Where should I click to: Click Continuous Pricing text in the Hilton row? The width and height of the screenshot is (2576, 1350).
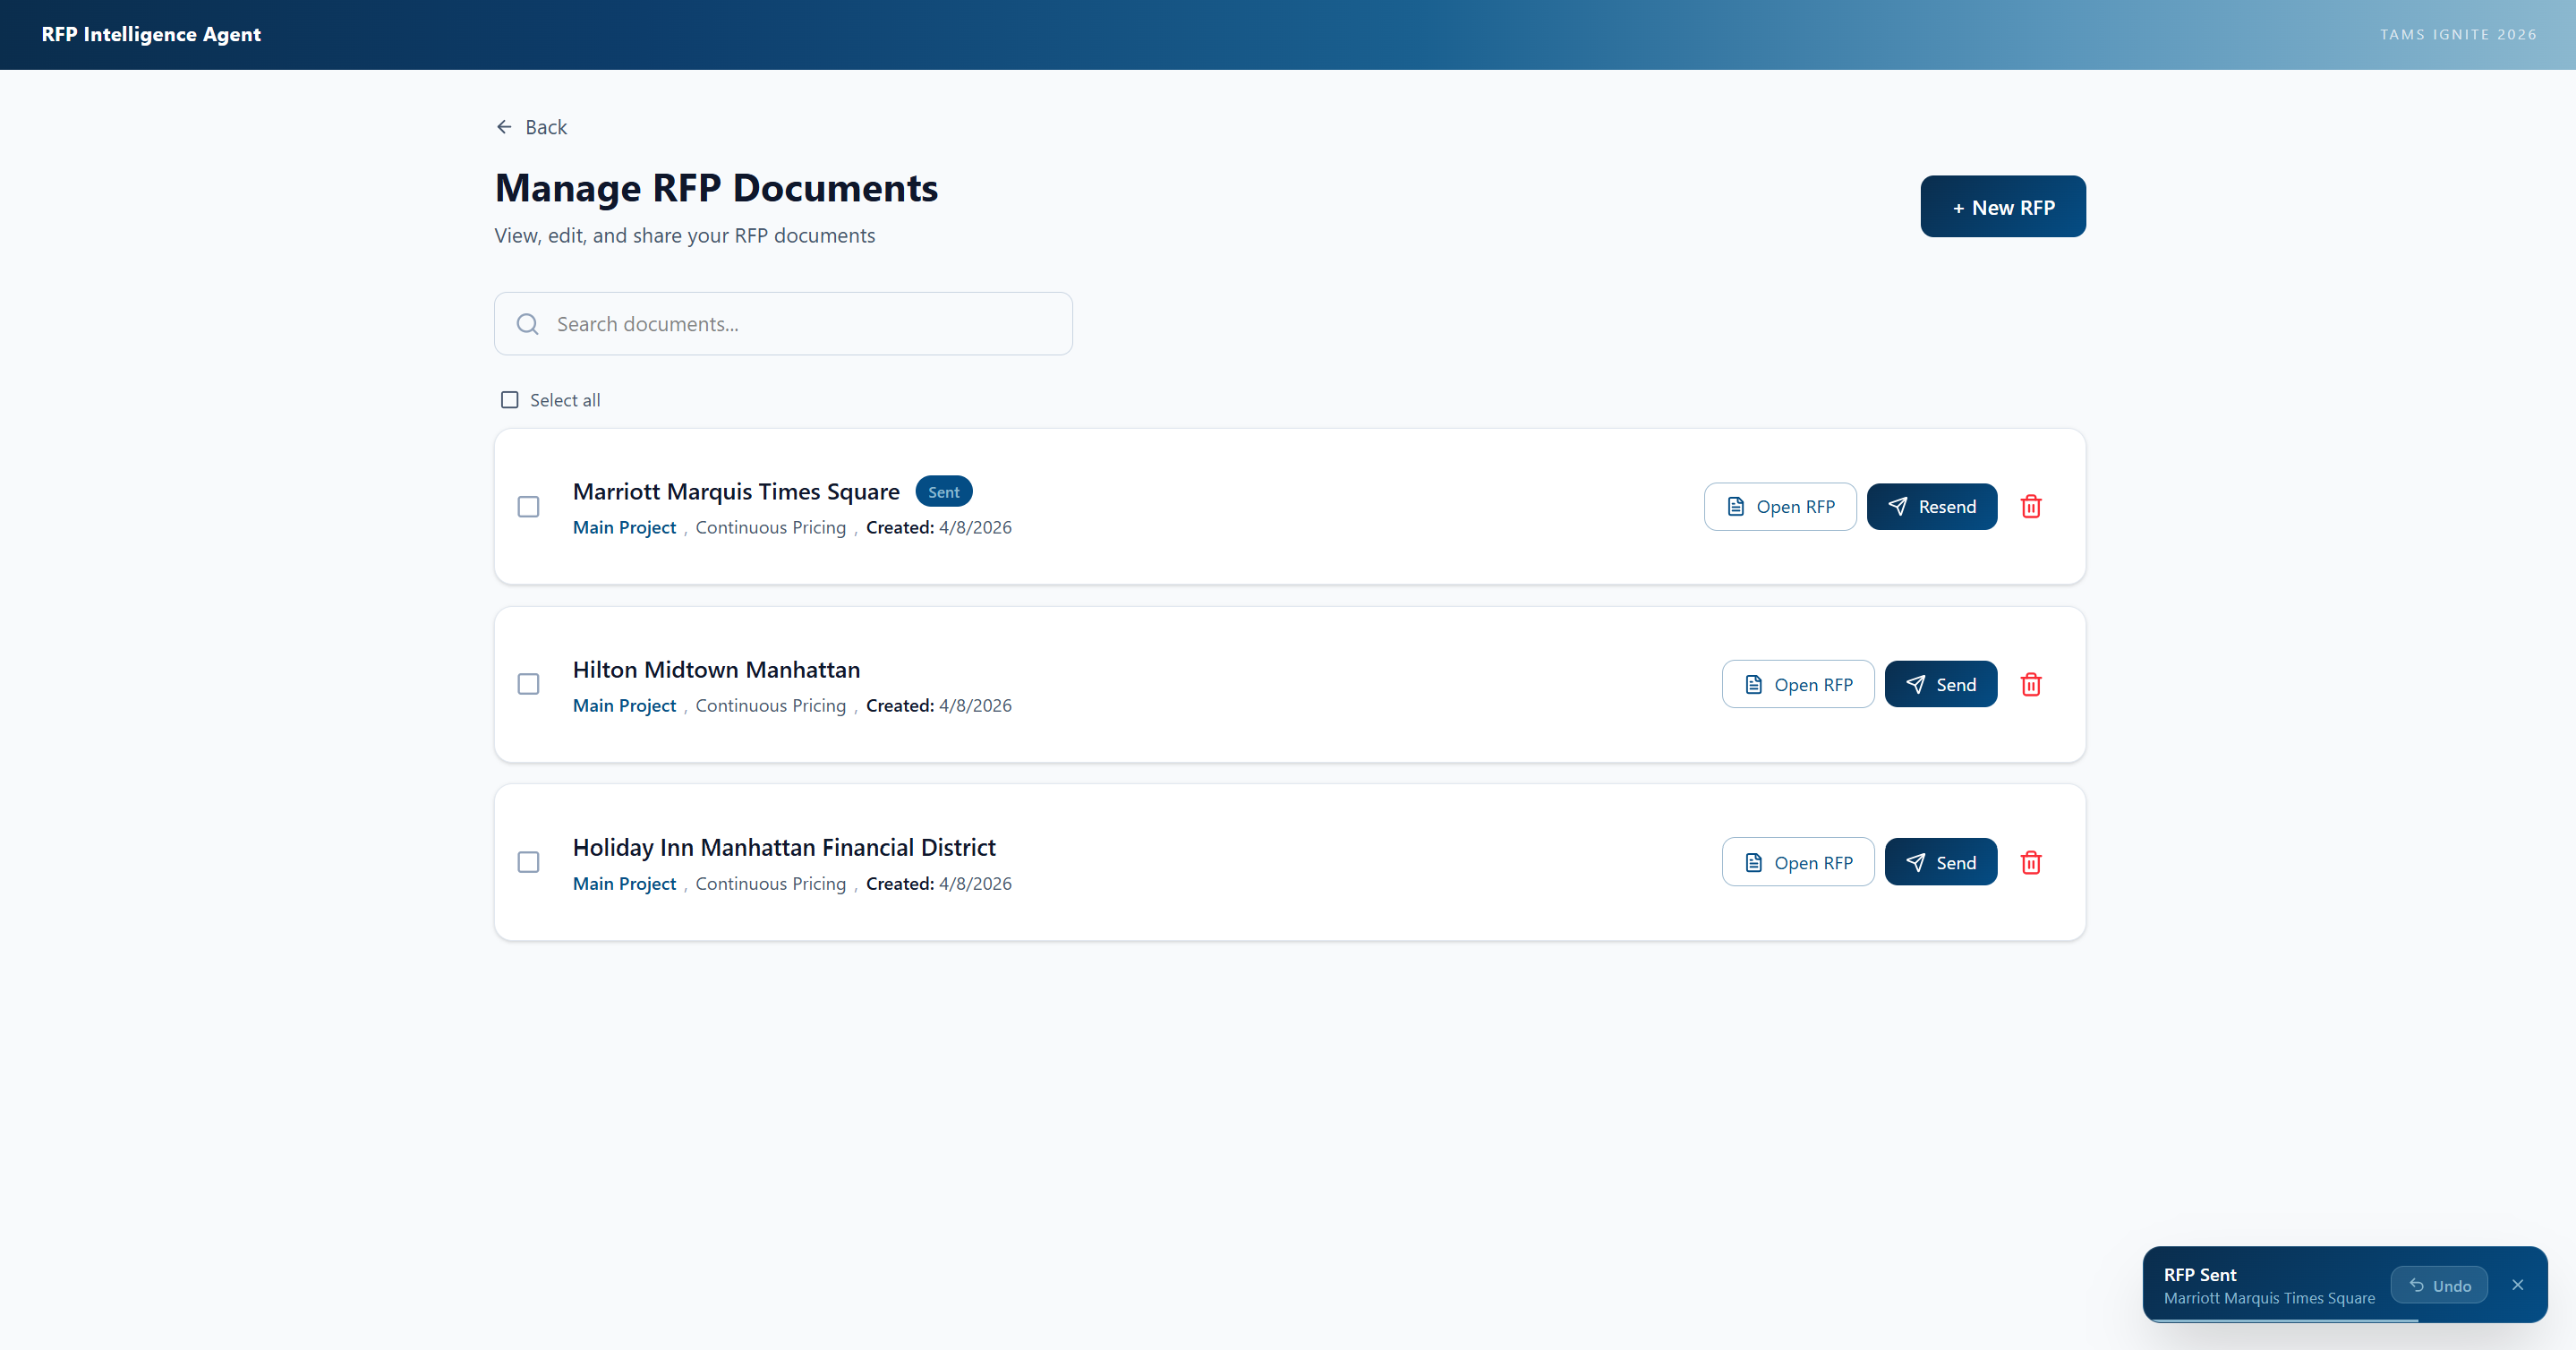click(770, 706)
